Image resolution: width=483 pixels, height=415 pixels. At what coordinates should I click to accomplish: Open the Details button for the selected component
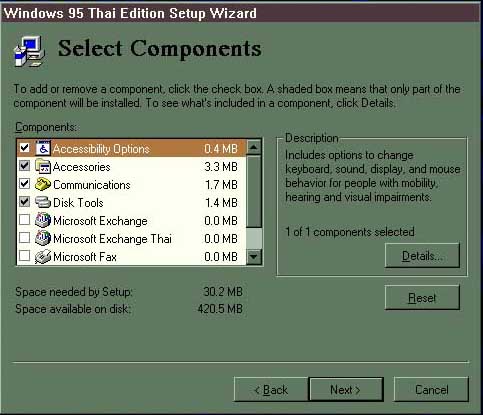(x=422, y=256)
